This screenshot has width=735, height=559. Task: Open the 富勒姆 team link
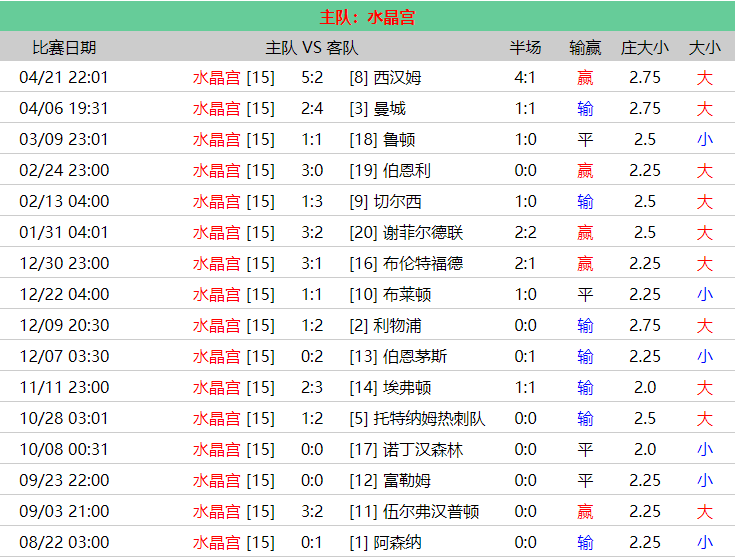click(x=407, y=480)
